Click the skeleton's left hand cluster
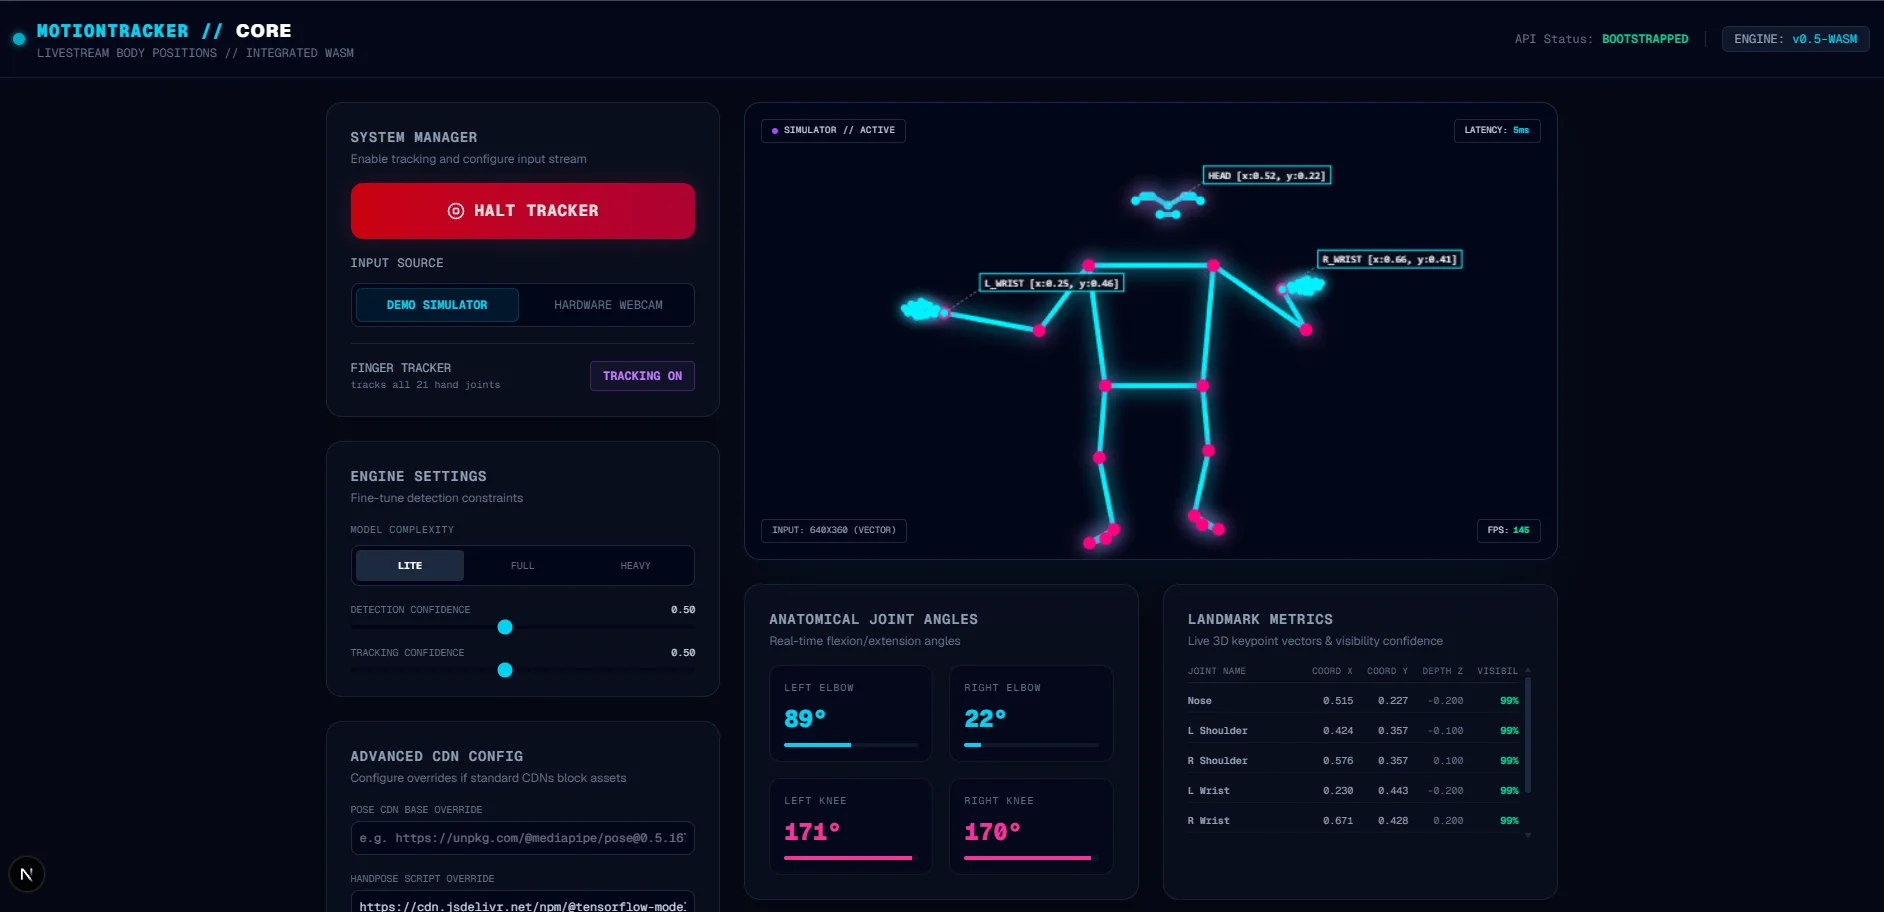Screen dimensions: 1884x912 [x=921, y=309]
